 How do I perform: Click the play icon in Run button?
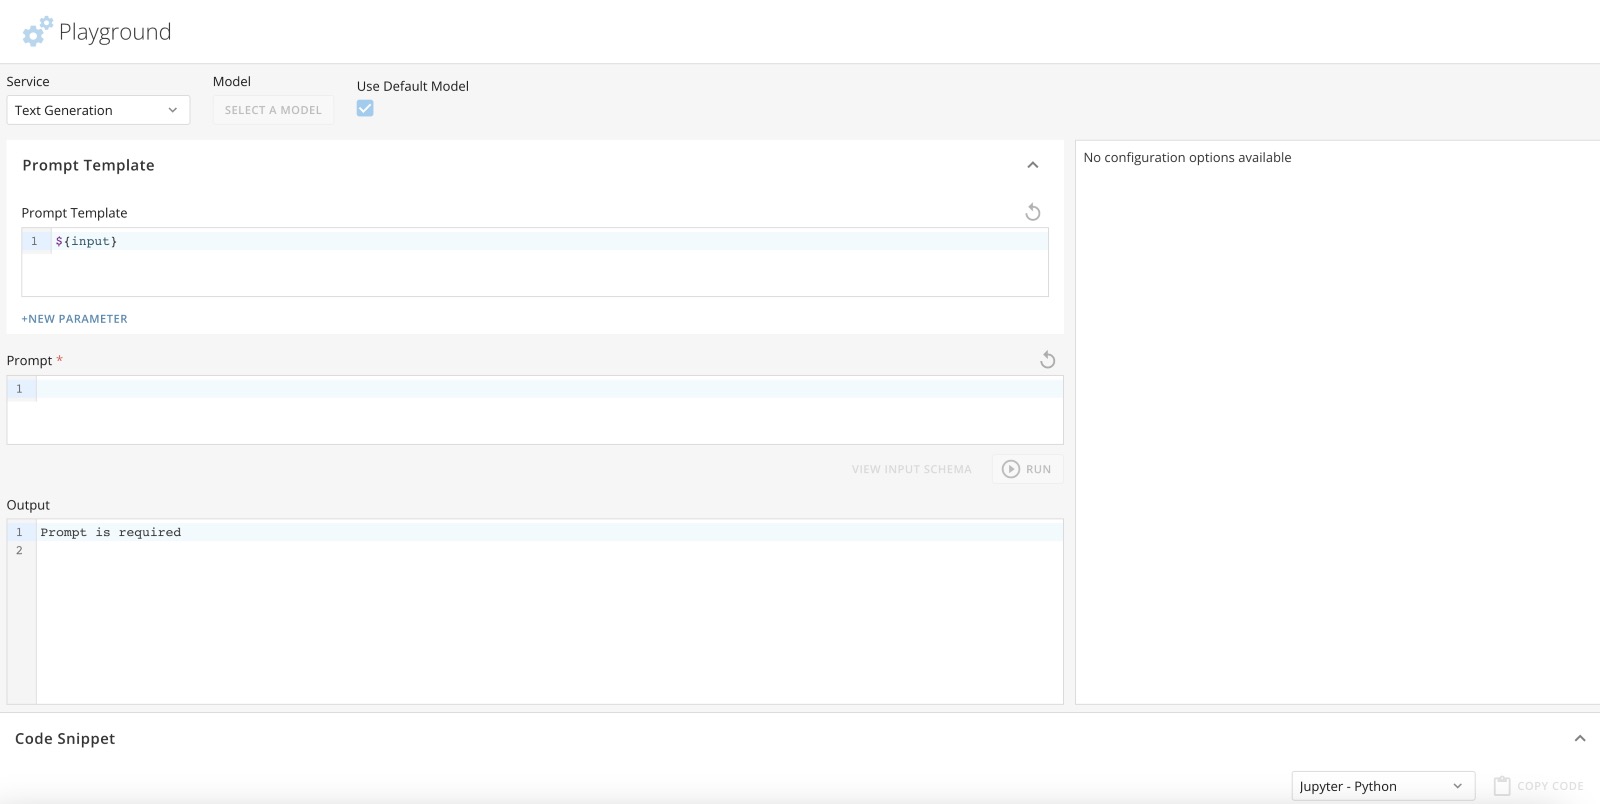[1011, 469]
